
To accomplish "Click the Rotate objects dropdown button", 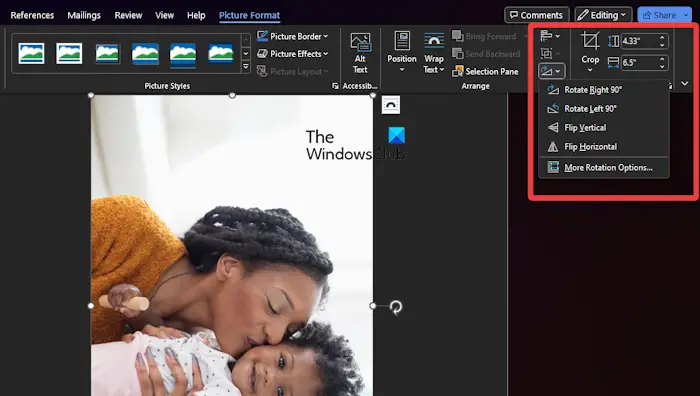I will pos(552,71).
